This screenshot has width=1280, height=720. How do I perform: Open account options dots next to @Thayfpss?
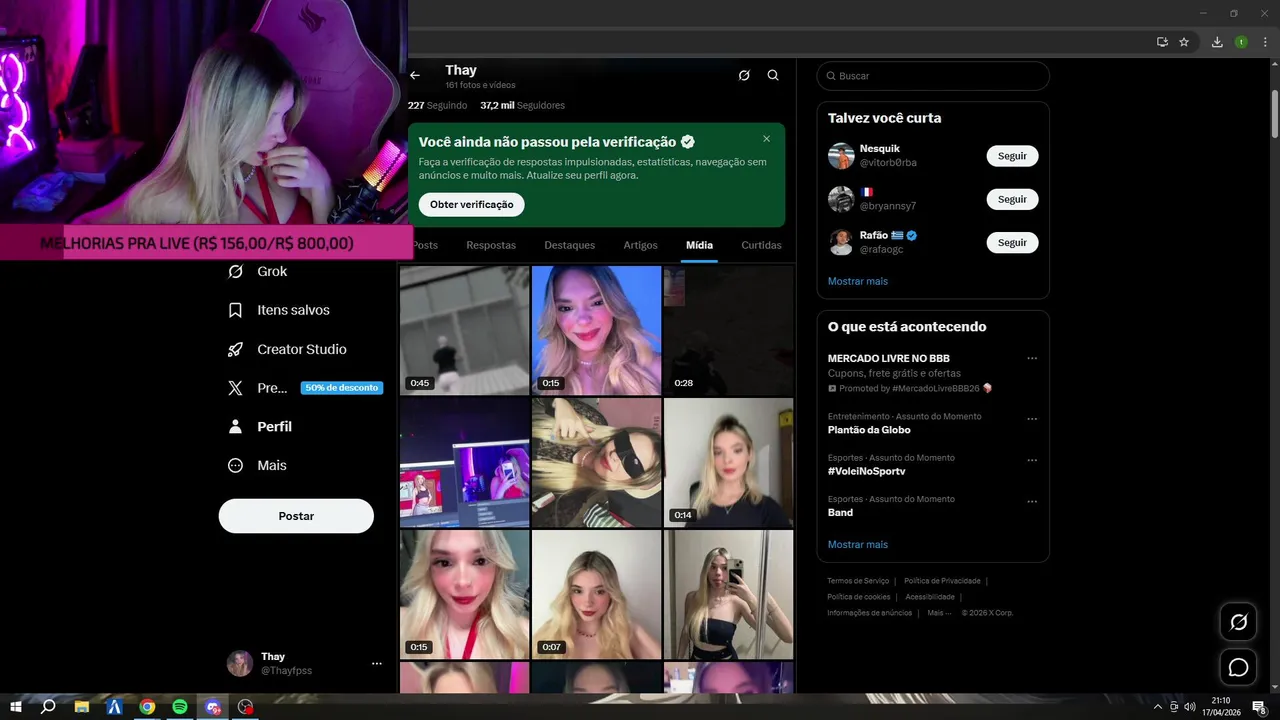377,663
